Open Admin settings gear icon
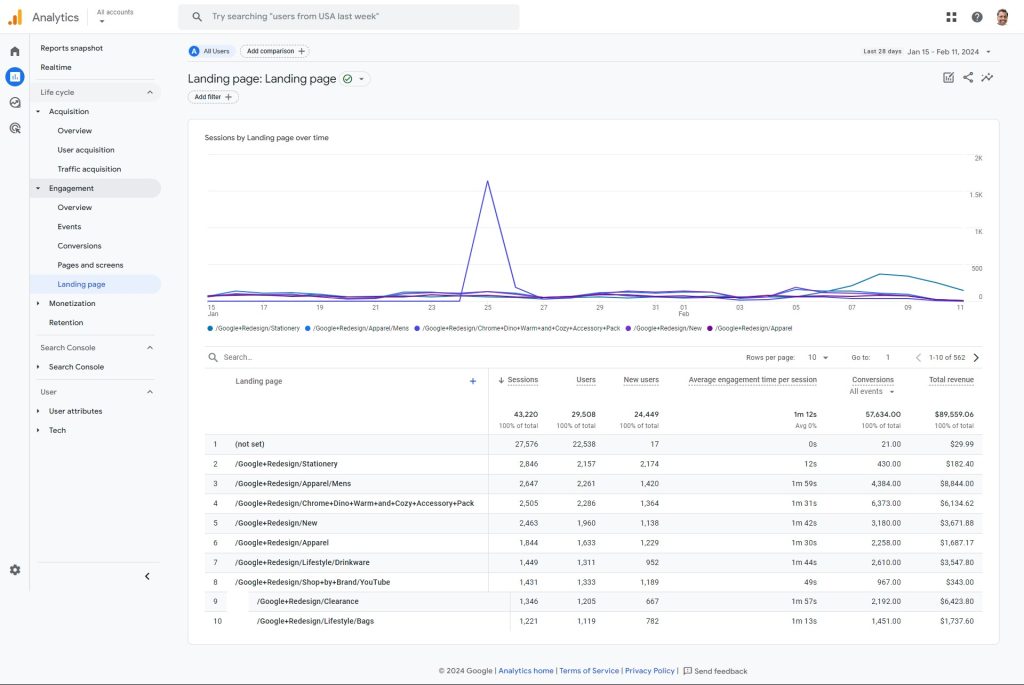 click(14, 570)
